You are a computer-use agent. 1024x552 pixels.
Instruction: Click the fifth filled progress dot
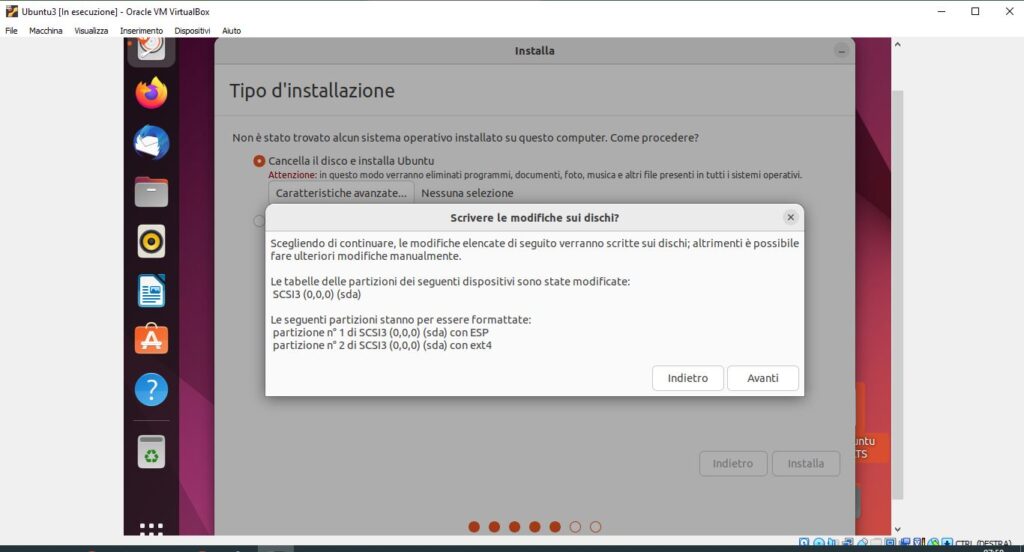pos(555,527)
